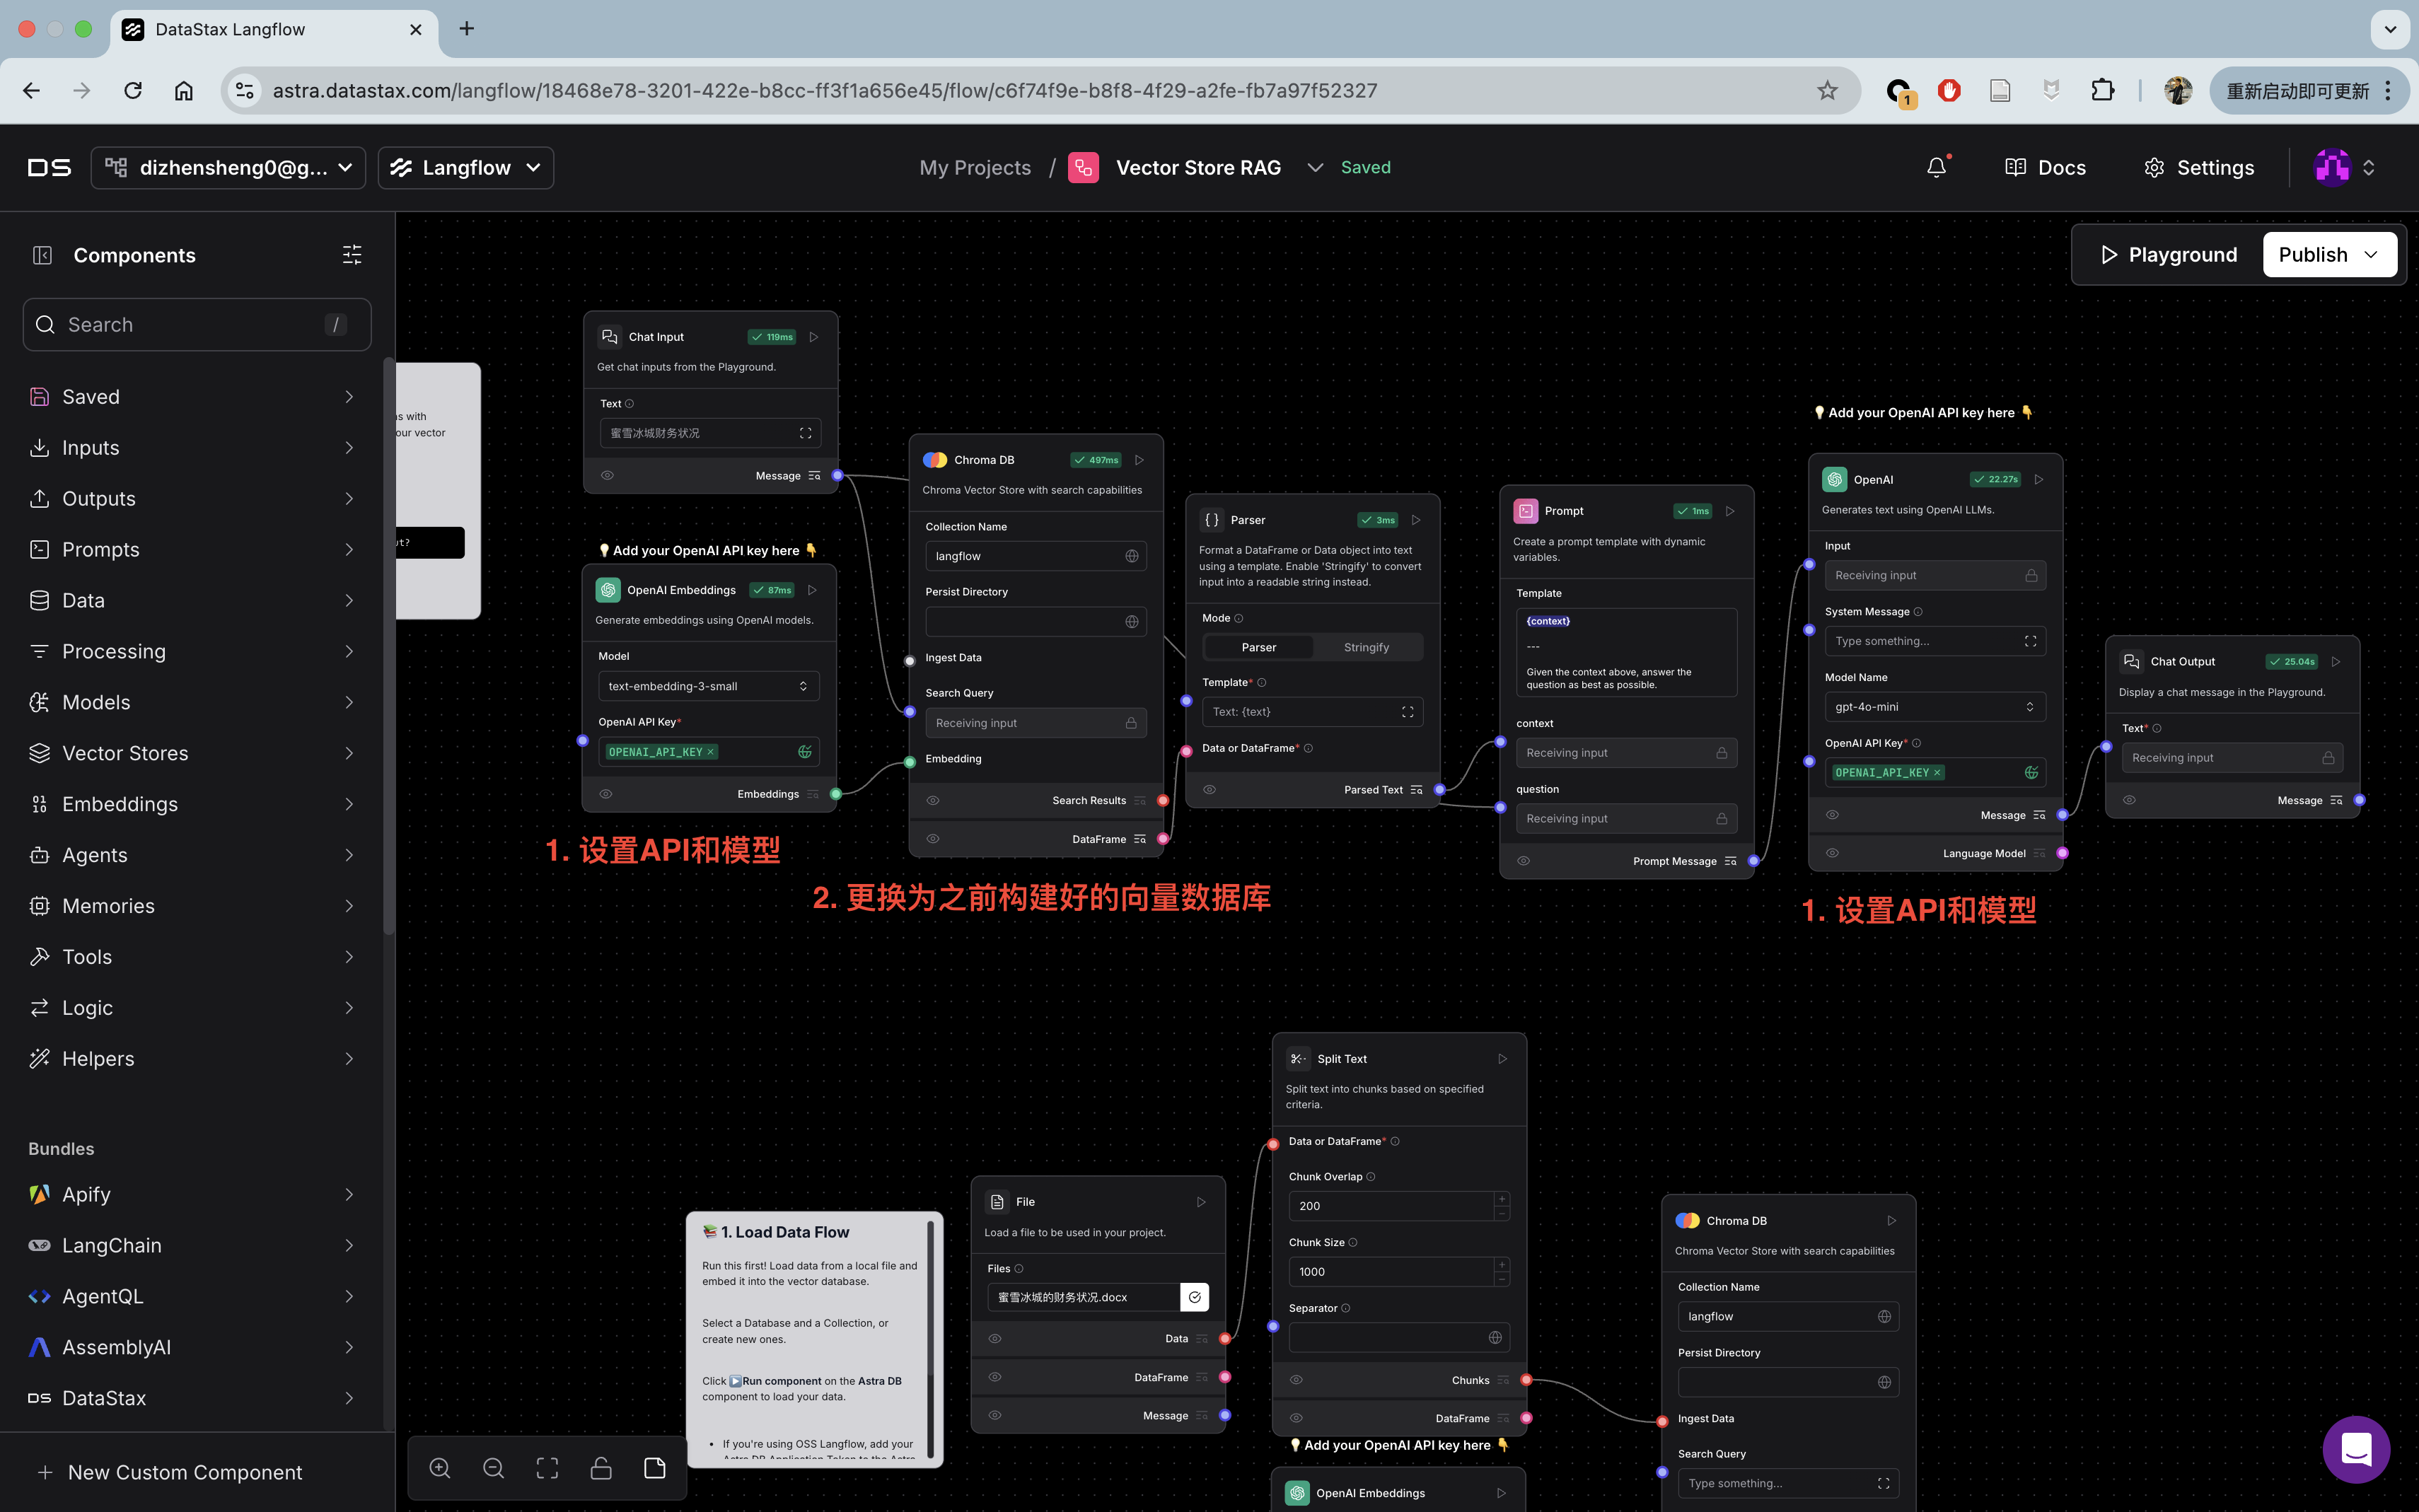The height and width of the screenshot is (1512, 2419).
Task: Open the Playground
Action: [2168, 255]
